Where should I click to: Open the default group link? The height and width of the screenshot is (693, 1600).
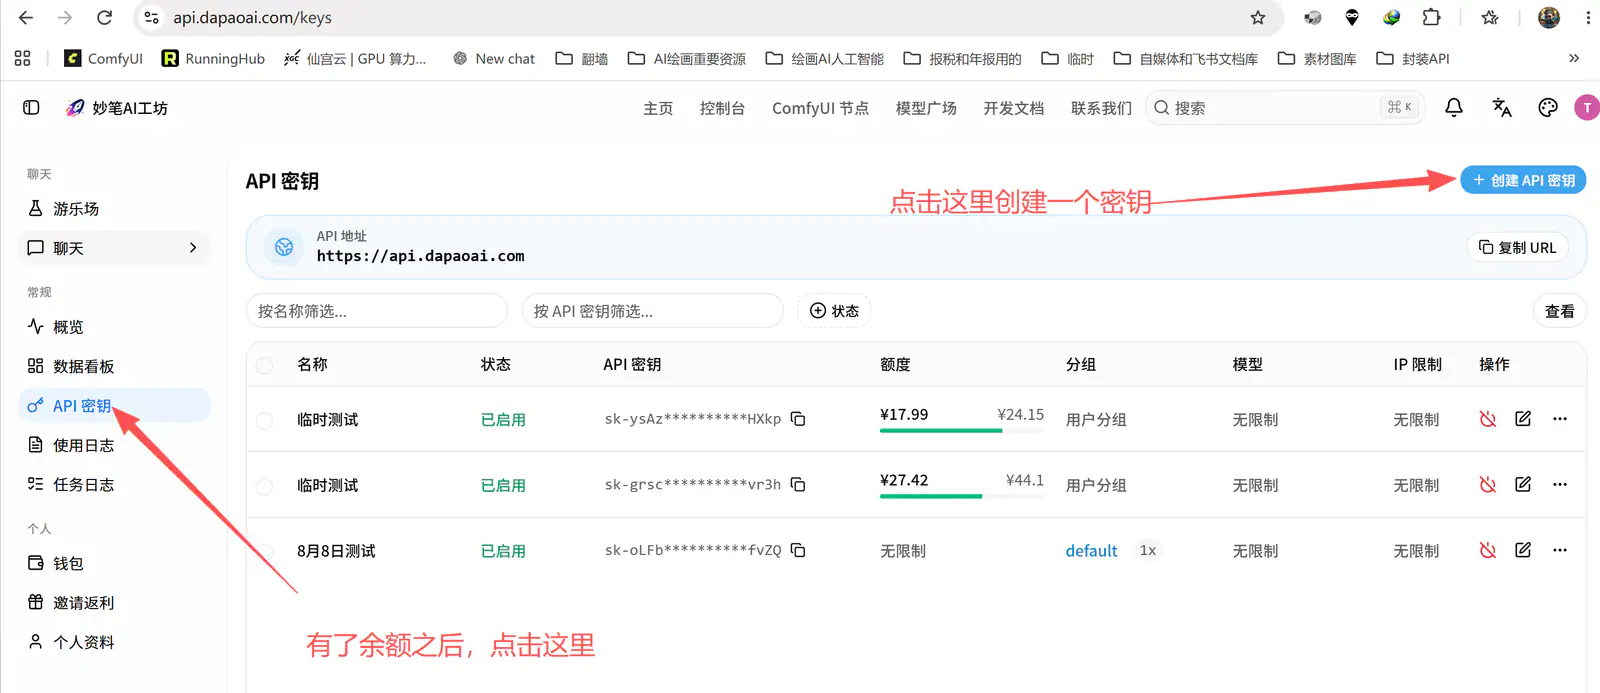click(1091, 551)
